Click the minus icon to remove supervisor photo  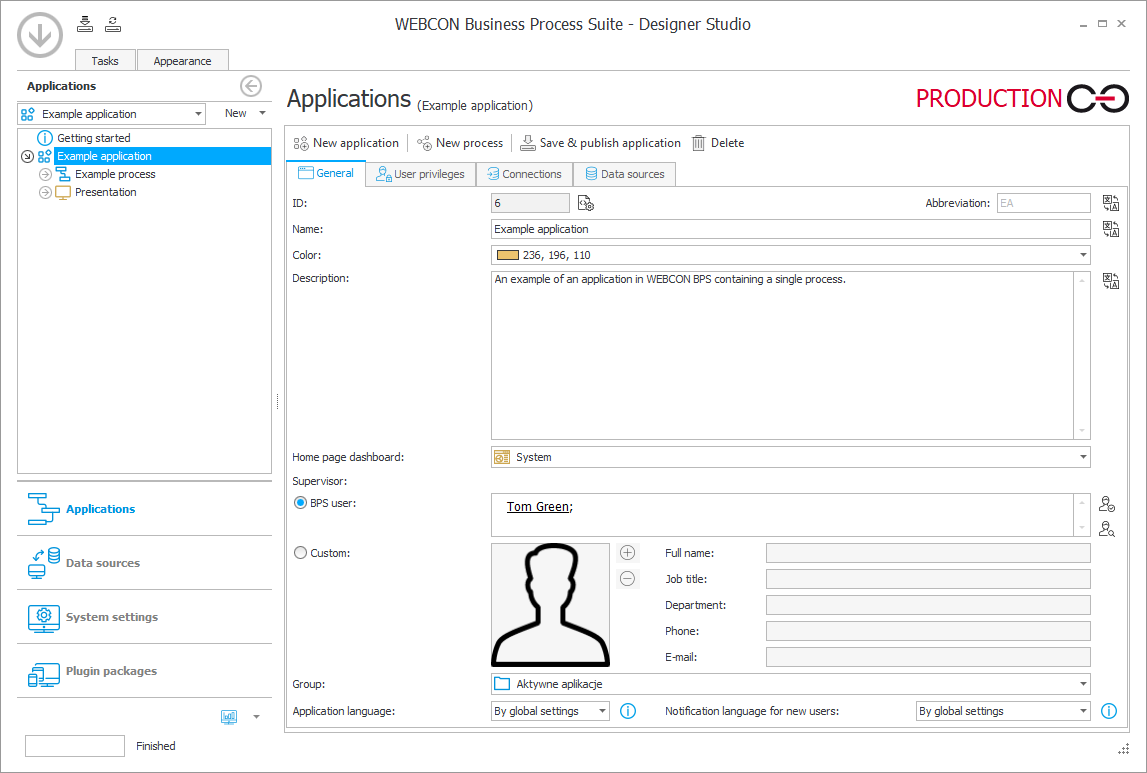pyautogui.click(x=628, y=578)
